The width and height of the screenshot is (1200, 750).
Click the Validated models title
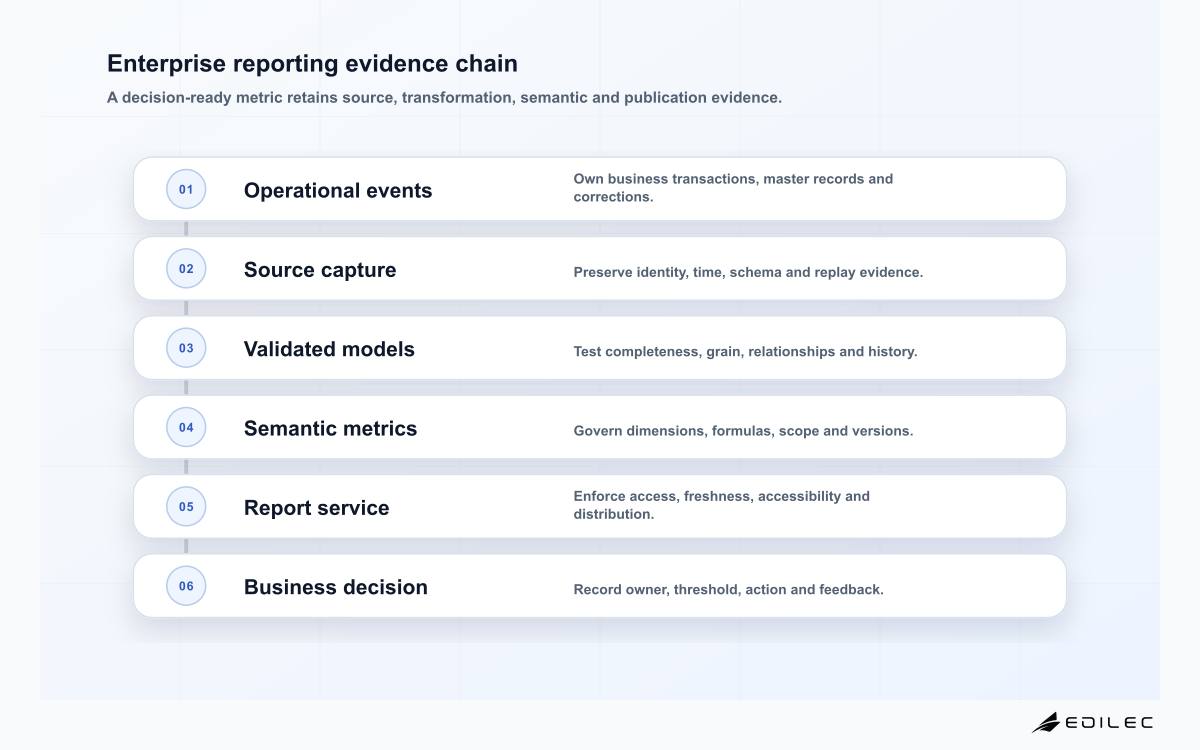point(329,349)
